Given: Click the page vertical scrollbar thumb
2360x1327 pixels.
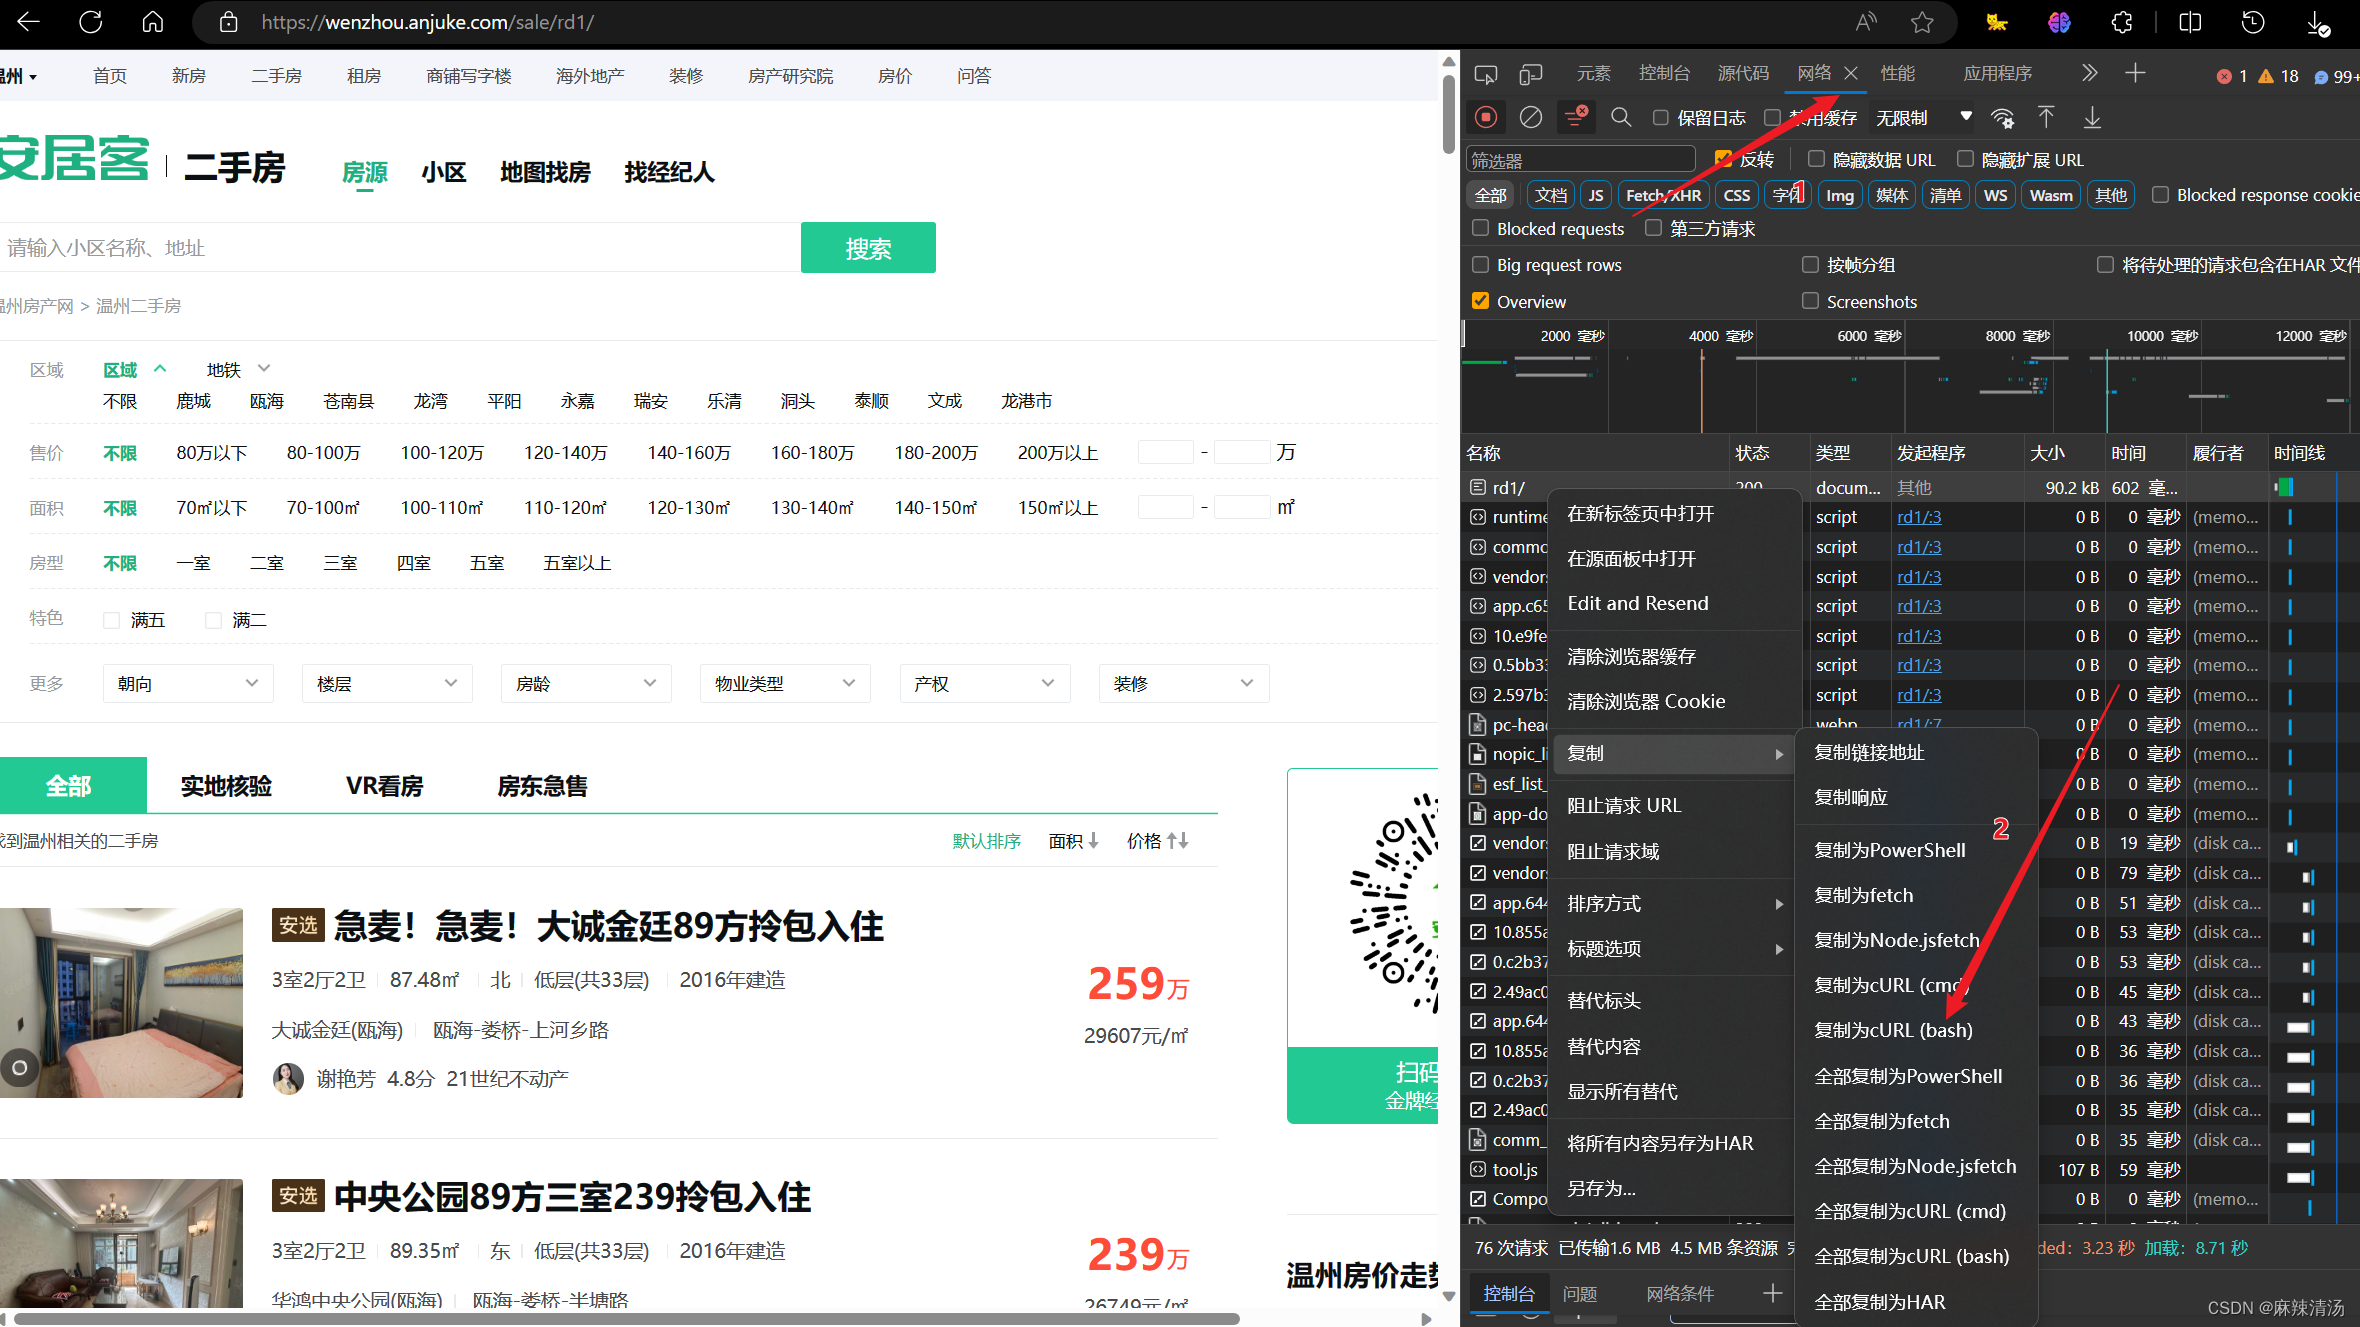Looking at the screenshot, I should pyautogui.click(x=1449, y=113).
